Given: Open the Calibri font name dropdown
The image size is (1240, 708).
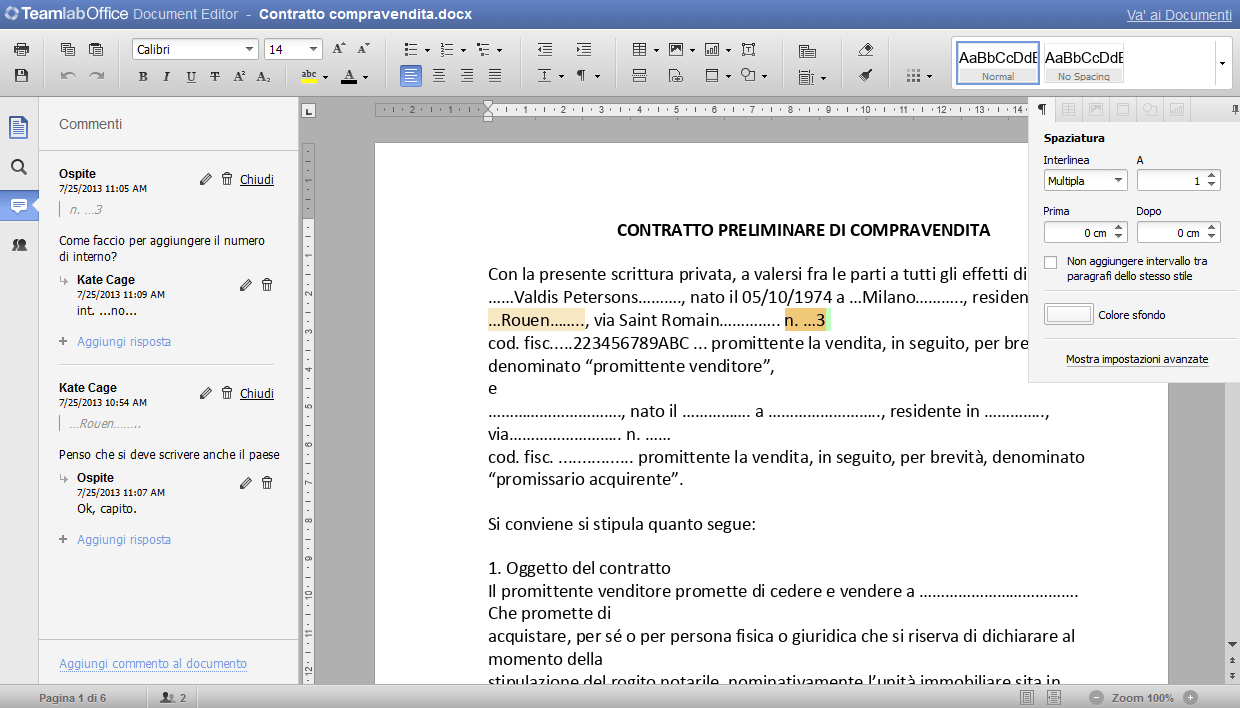Looking at the screenshot, I should click(250, 49).
